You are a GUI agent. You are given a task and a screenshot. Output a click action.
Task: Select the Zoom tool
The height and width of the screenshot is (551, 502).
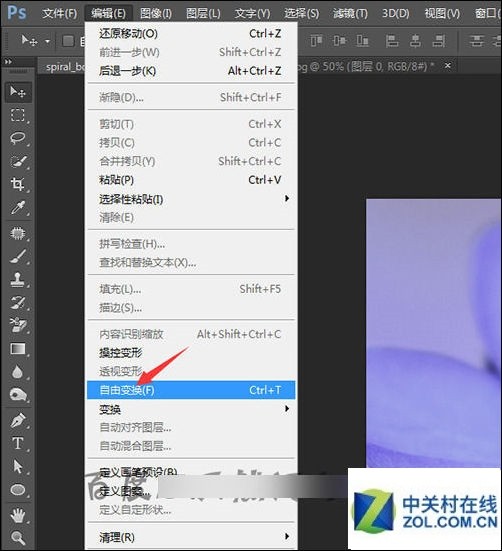coord(18,538)
